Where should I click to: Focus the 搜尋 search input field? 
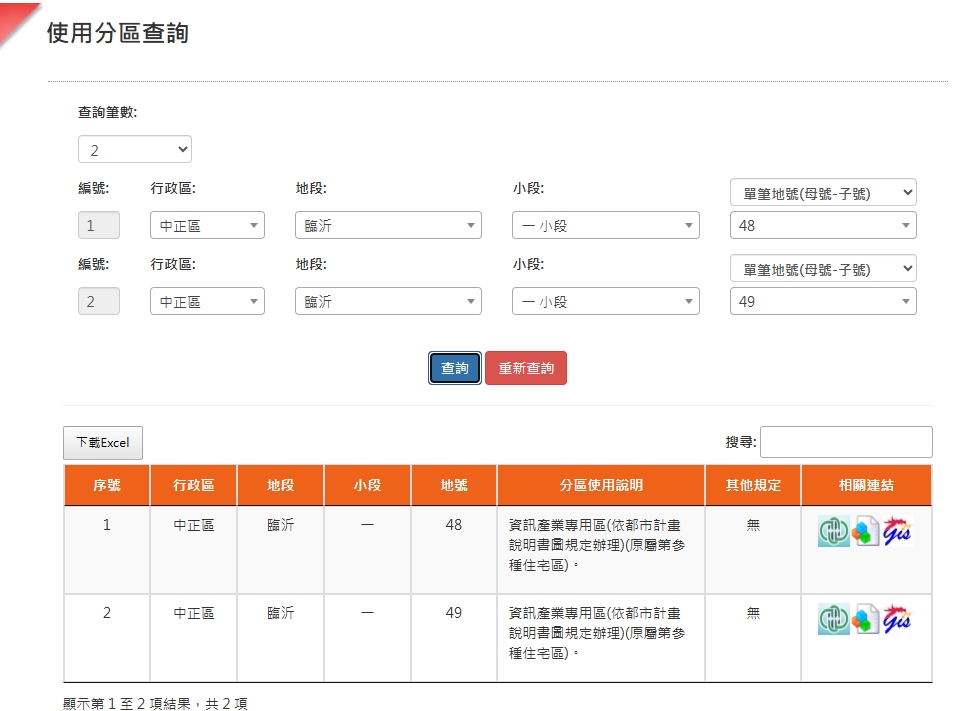tap(846, 442)
